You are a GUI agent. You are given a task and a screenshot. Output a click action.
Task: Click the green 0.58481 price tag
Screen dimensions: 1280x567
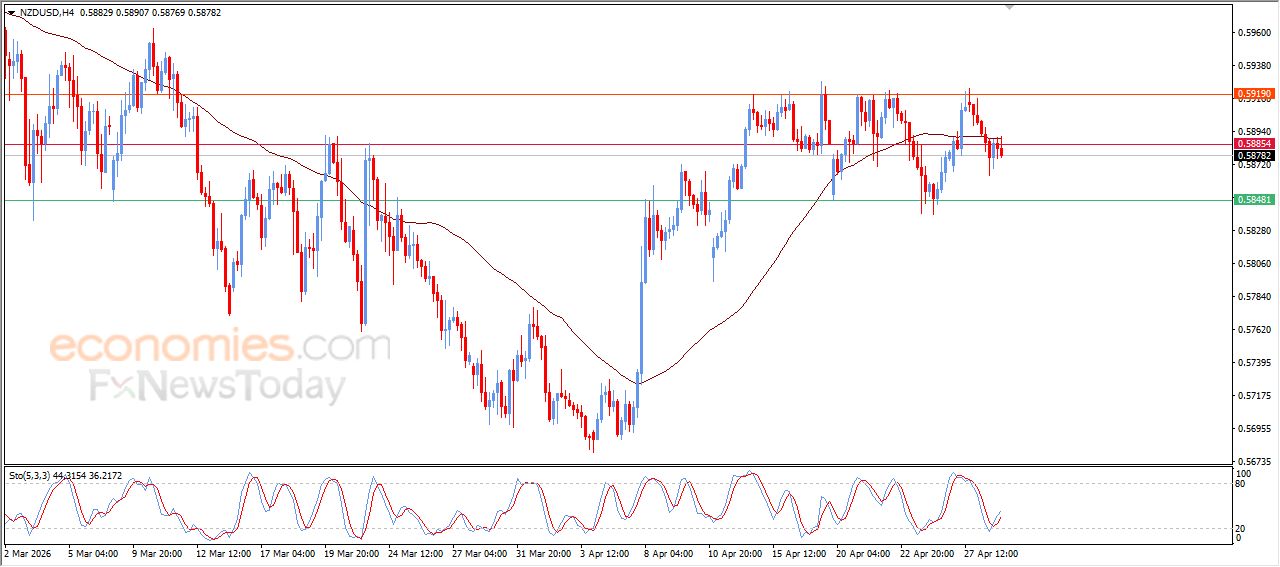(x=1254, y=200)
